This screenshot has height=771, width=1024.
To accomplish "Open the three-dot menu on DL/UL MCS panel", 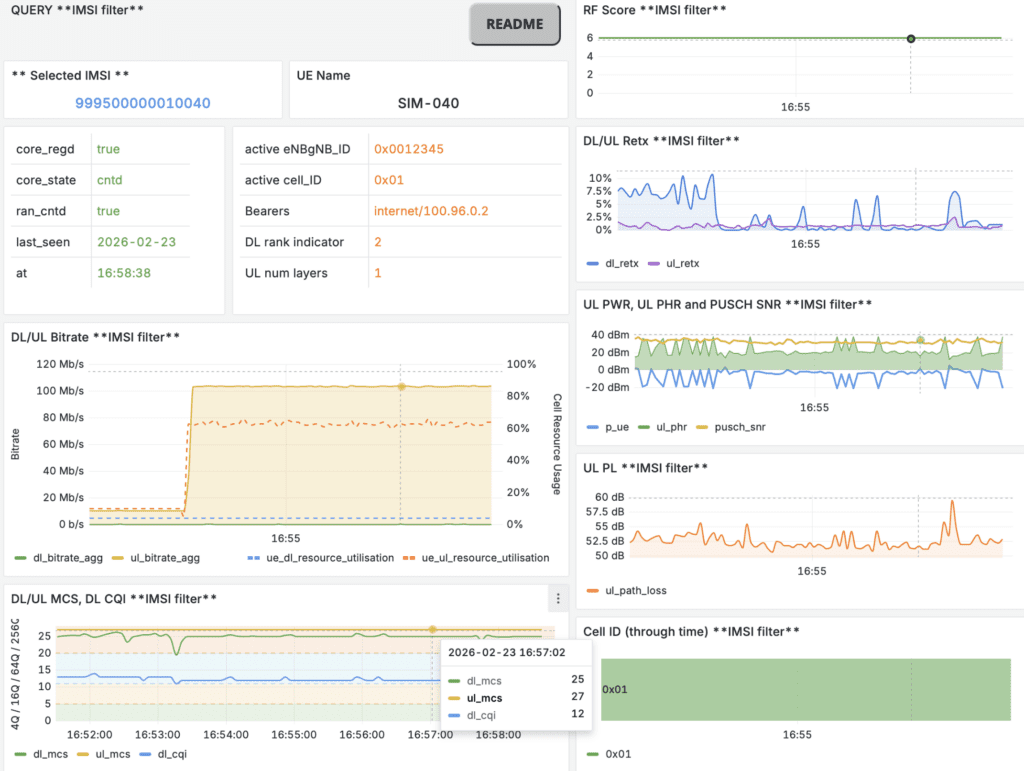I will coord(558,599).
